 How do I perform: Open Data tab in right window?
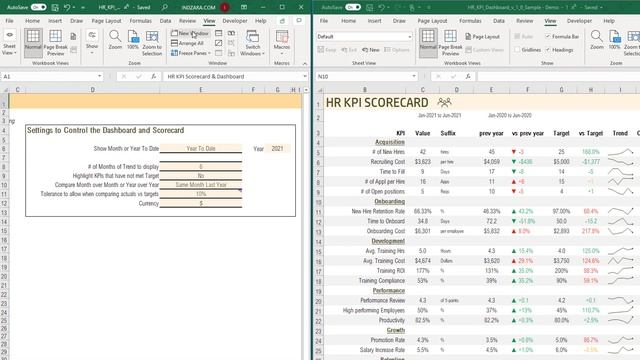[499, 21]
